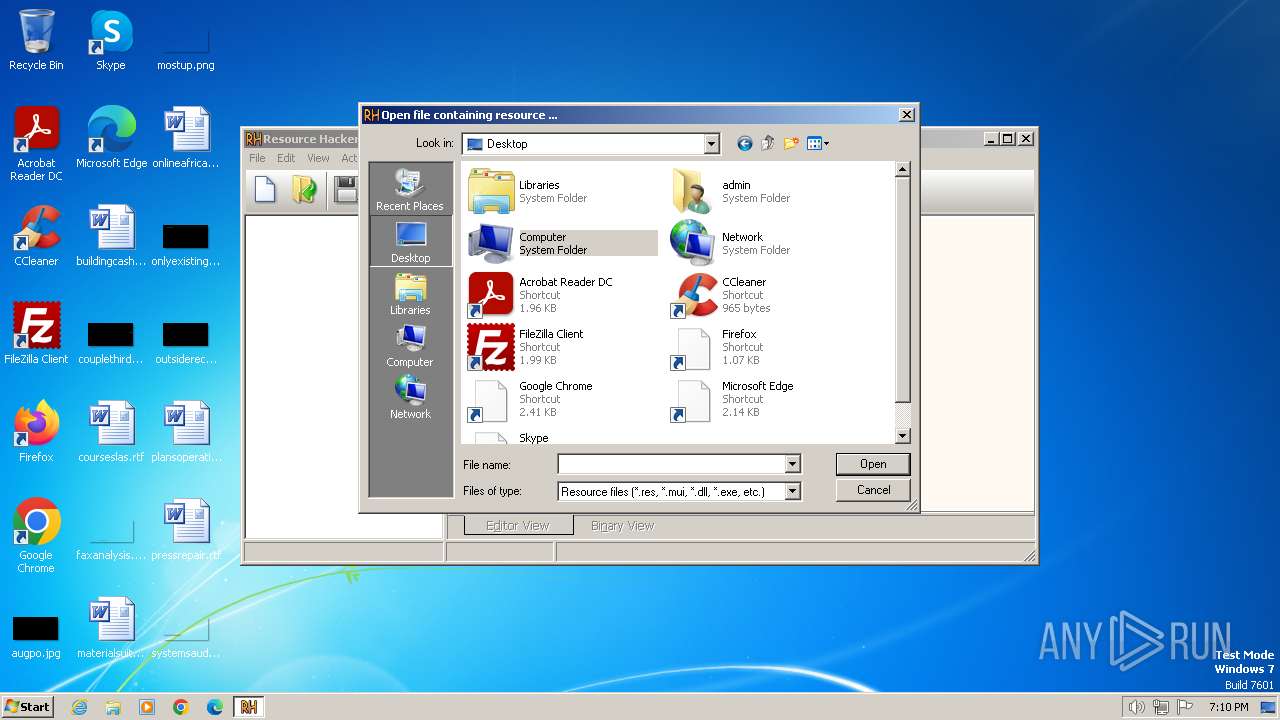This screenshot has width=1280, height=720.
Task: Click the Cancel button in dialog
Action: [x=873, y=490]
